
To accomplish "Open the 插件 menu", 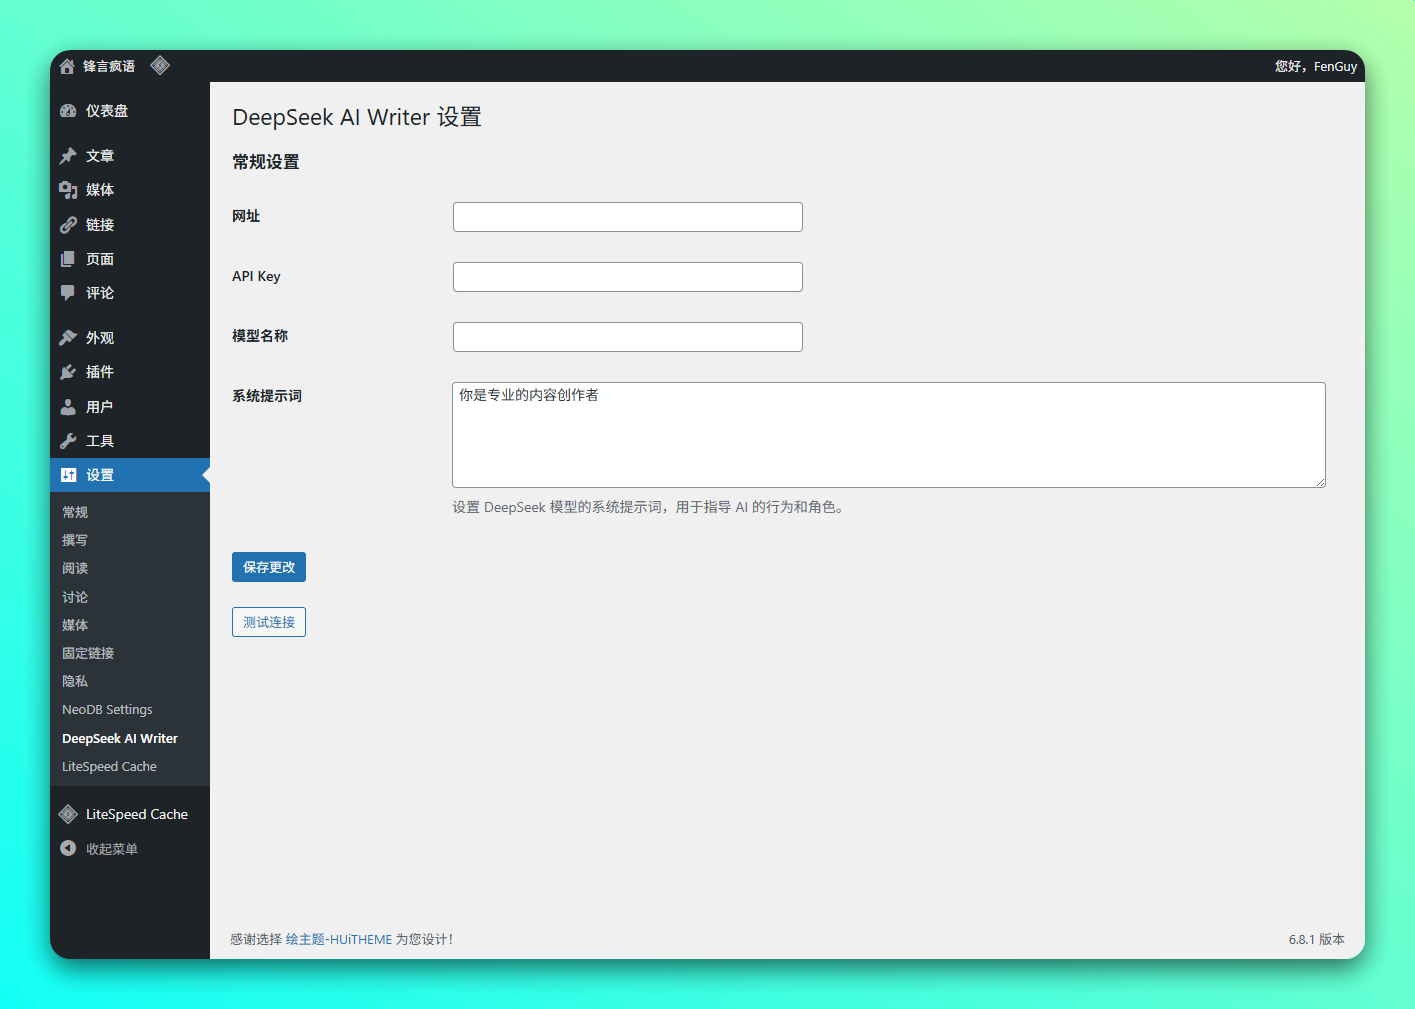I will 130,372.
